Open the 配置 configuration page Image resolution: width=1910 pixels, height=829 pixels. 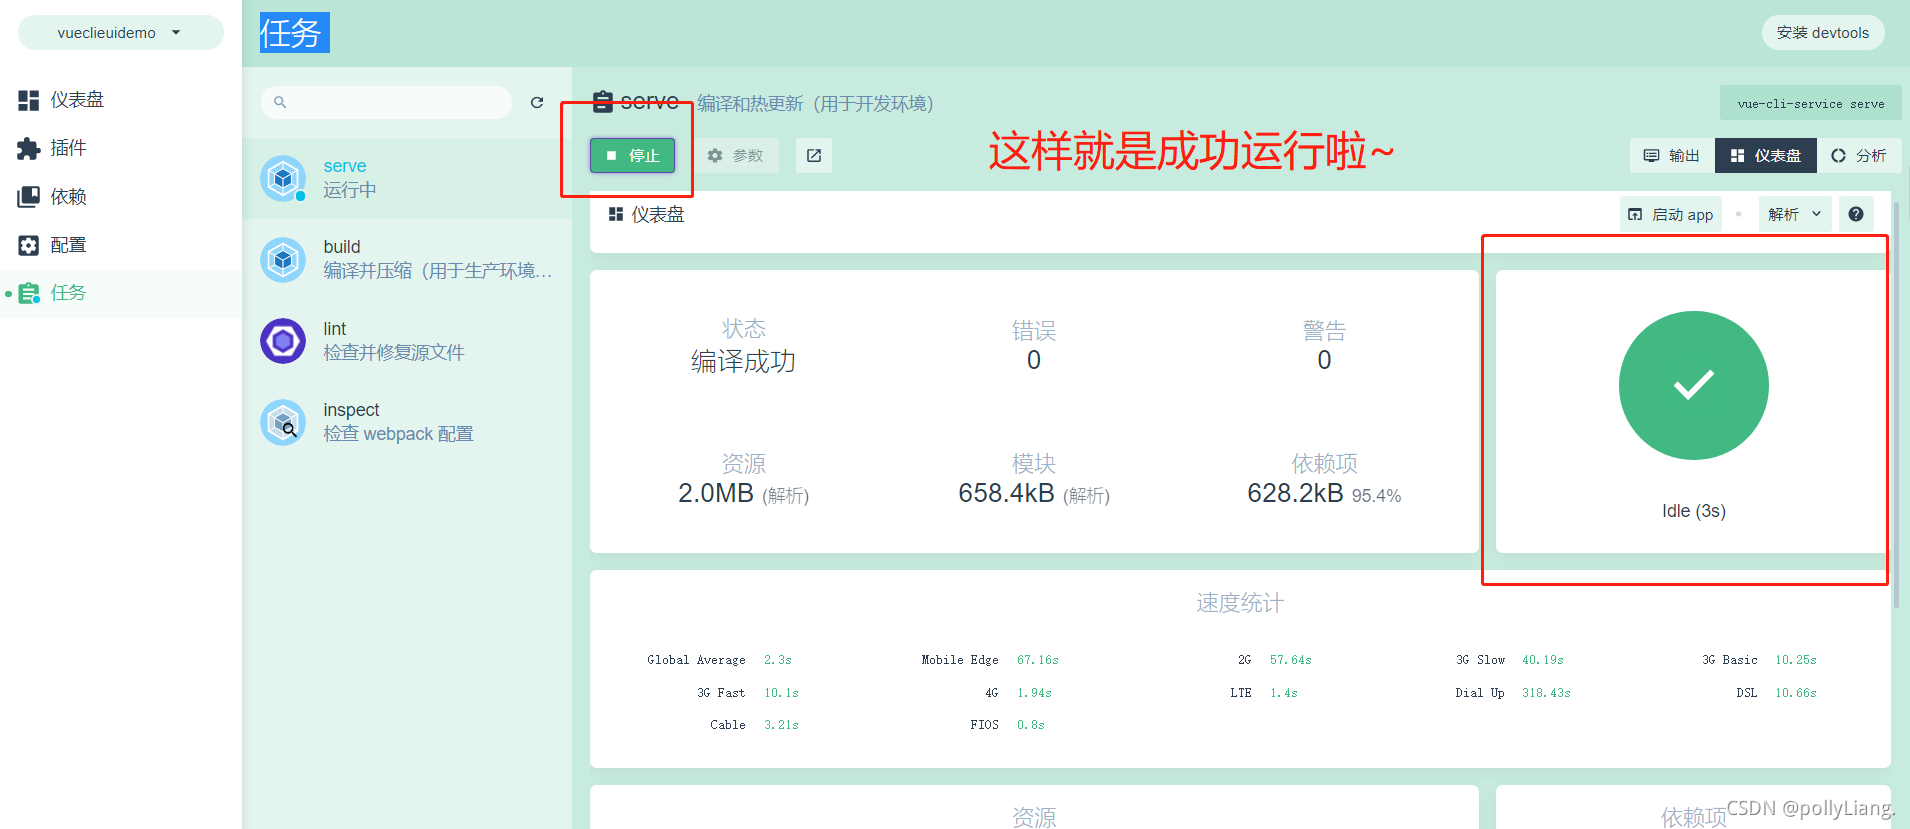(x=120, y=245)
